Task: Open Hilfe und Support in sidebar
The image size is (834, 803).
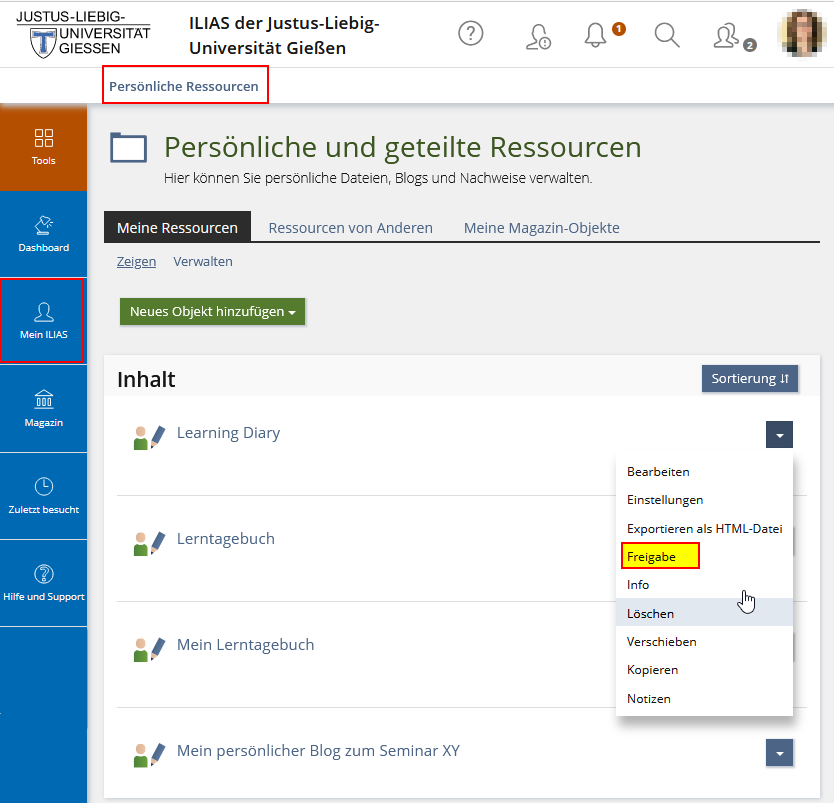Action: 43,583
